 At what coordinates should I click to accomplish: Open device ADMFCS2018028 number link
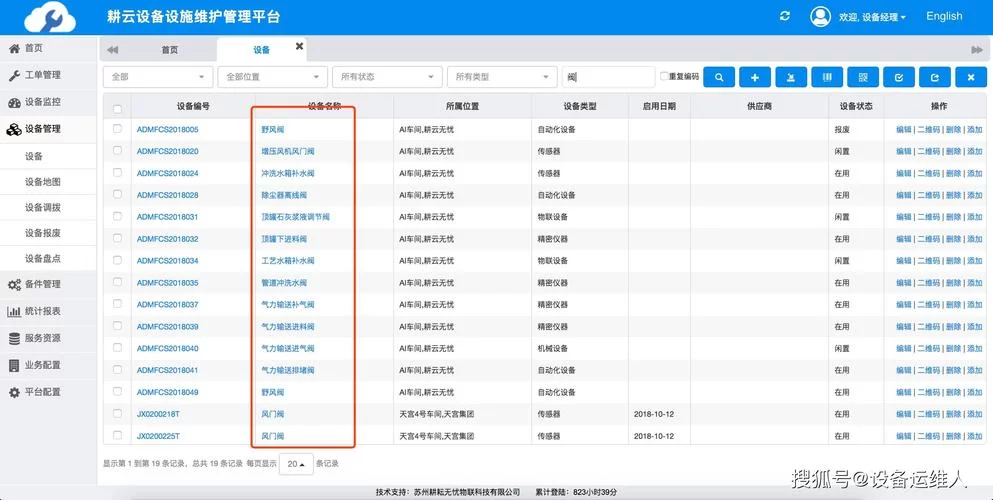pos(167,195)
